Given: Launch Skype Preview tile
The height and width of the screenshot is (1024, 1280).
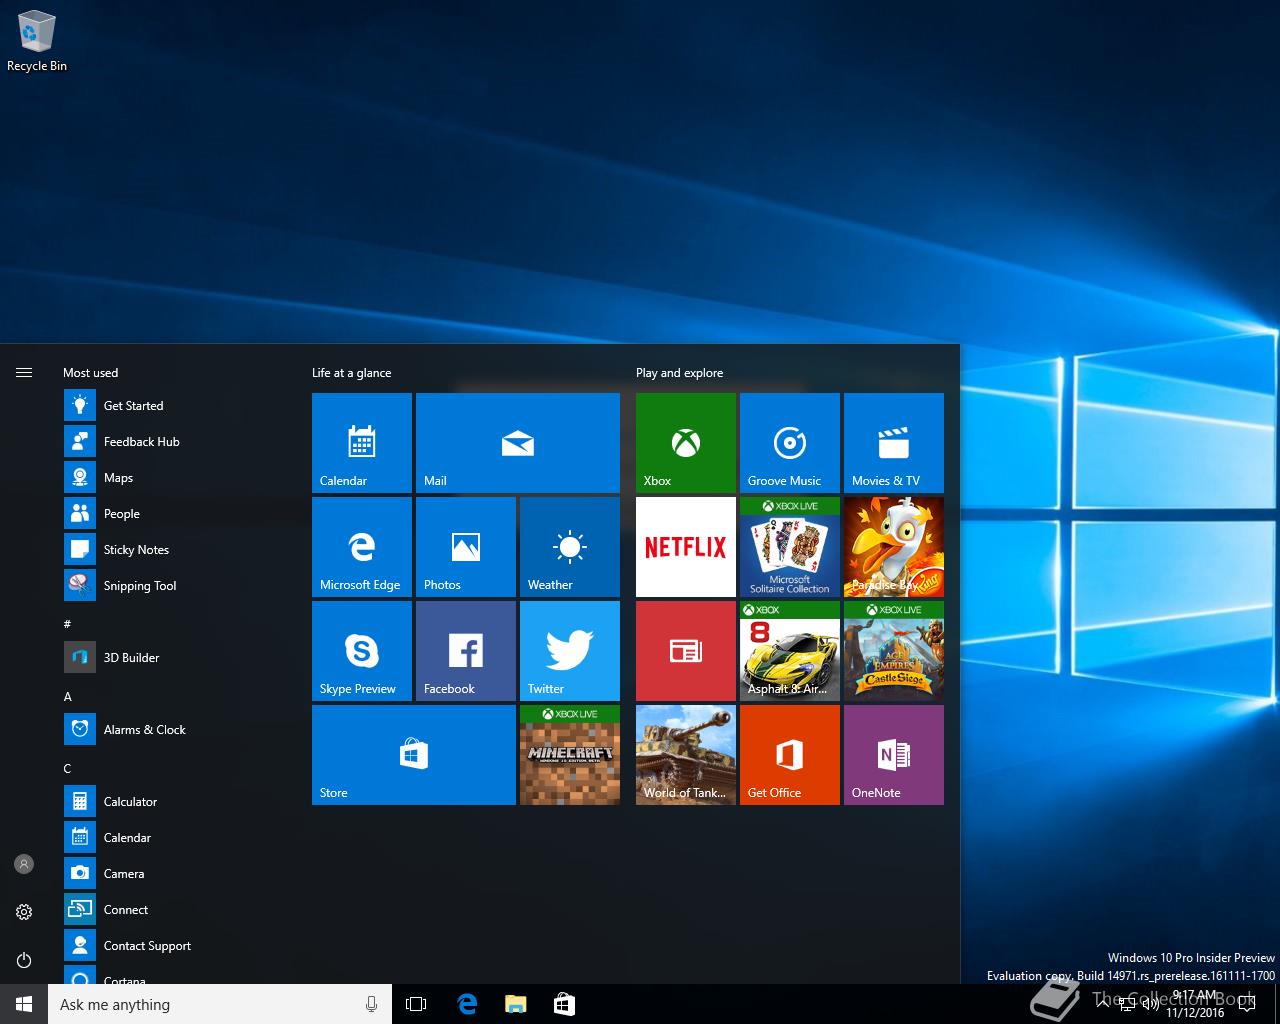Looking at the screenshot, I should (x=362, y=651).
